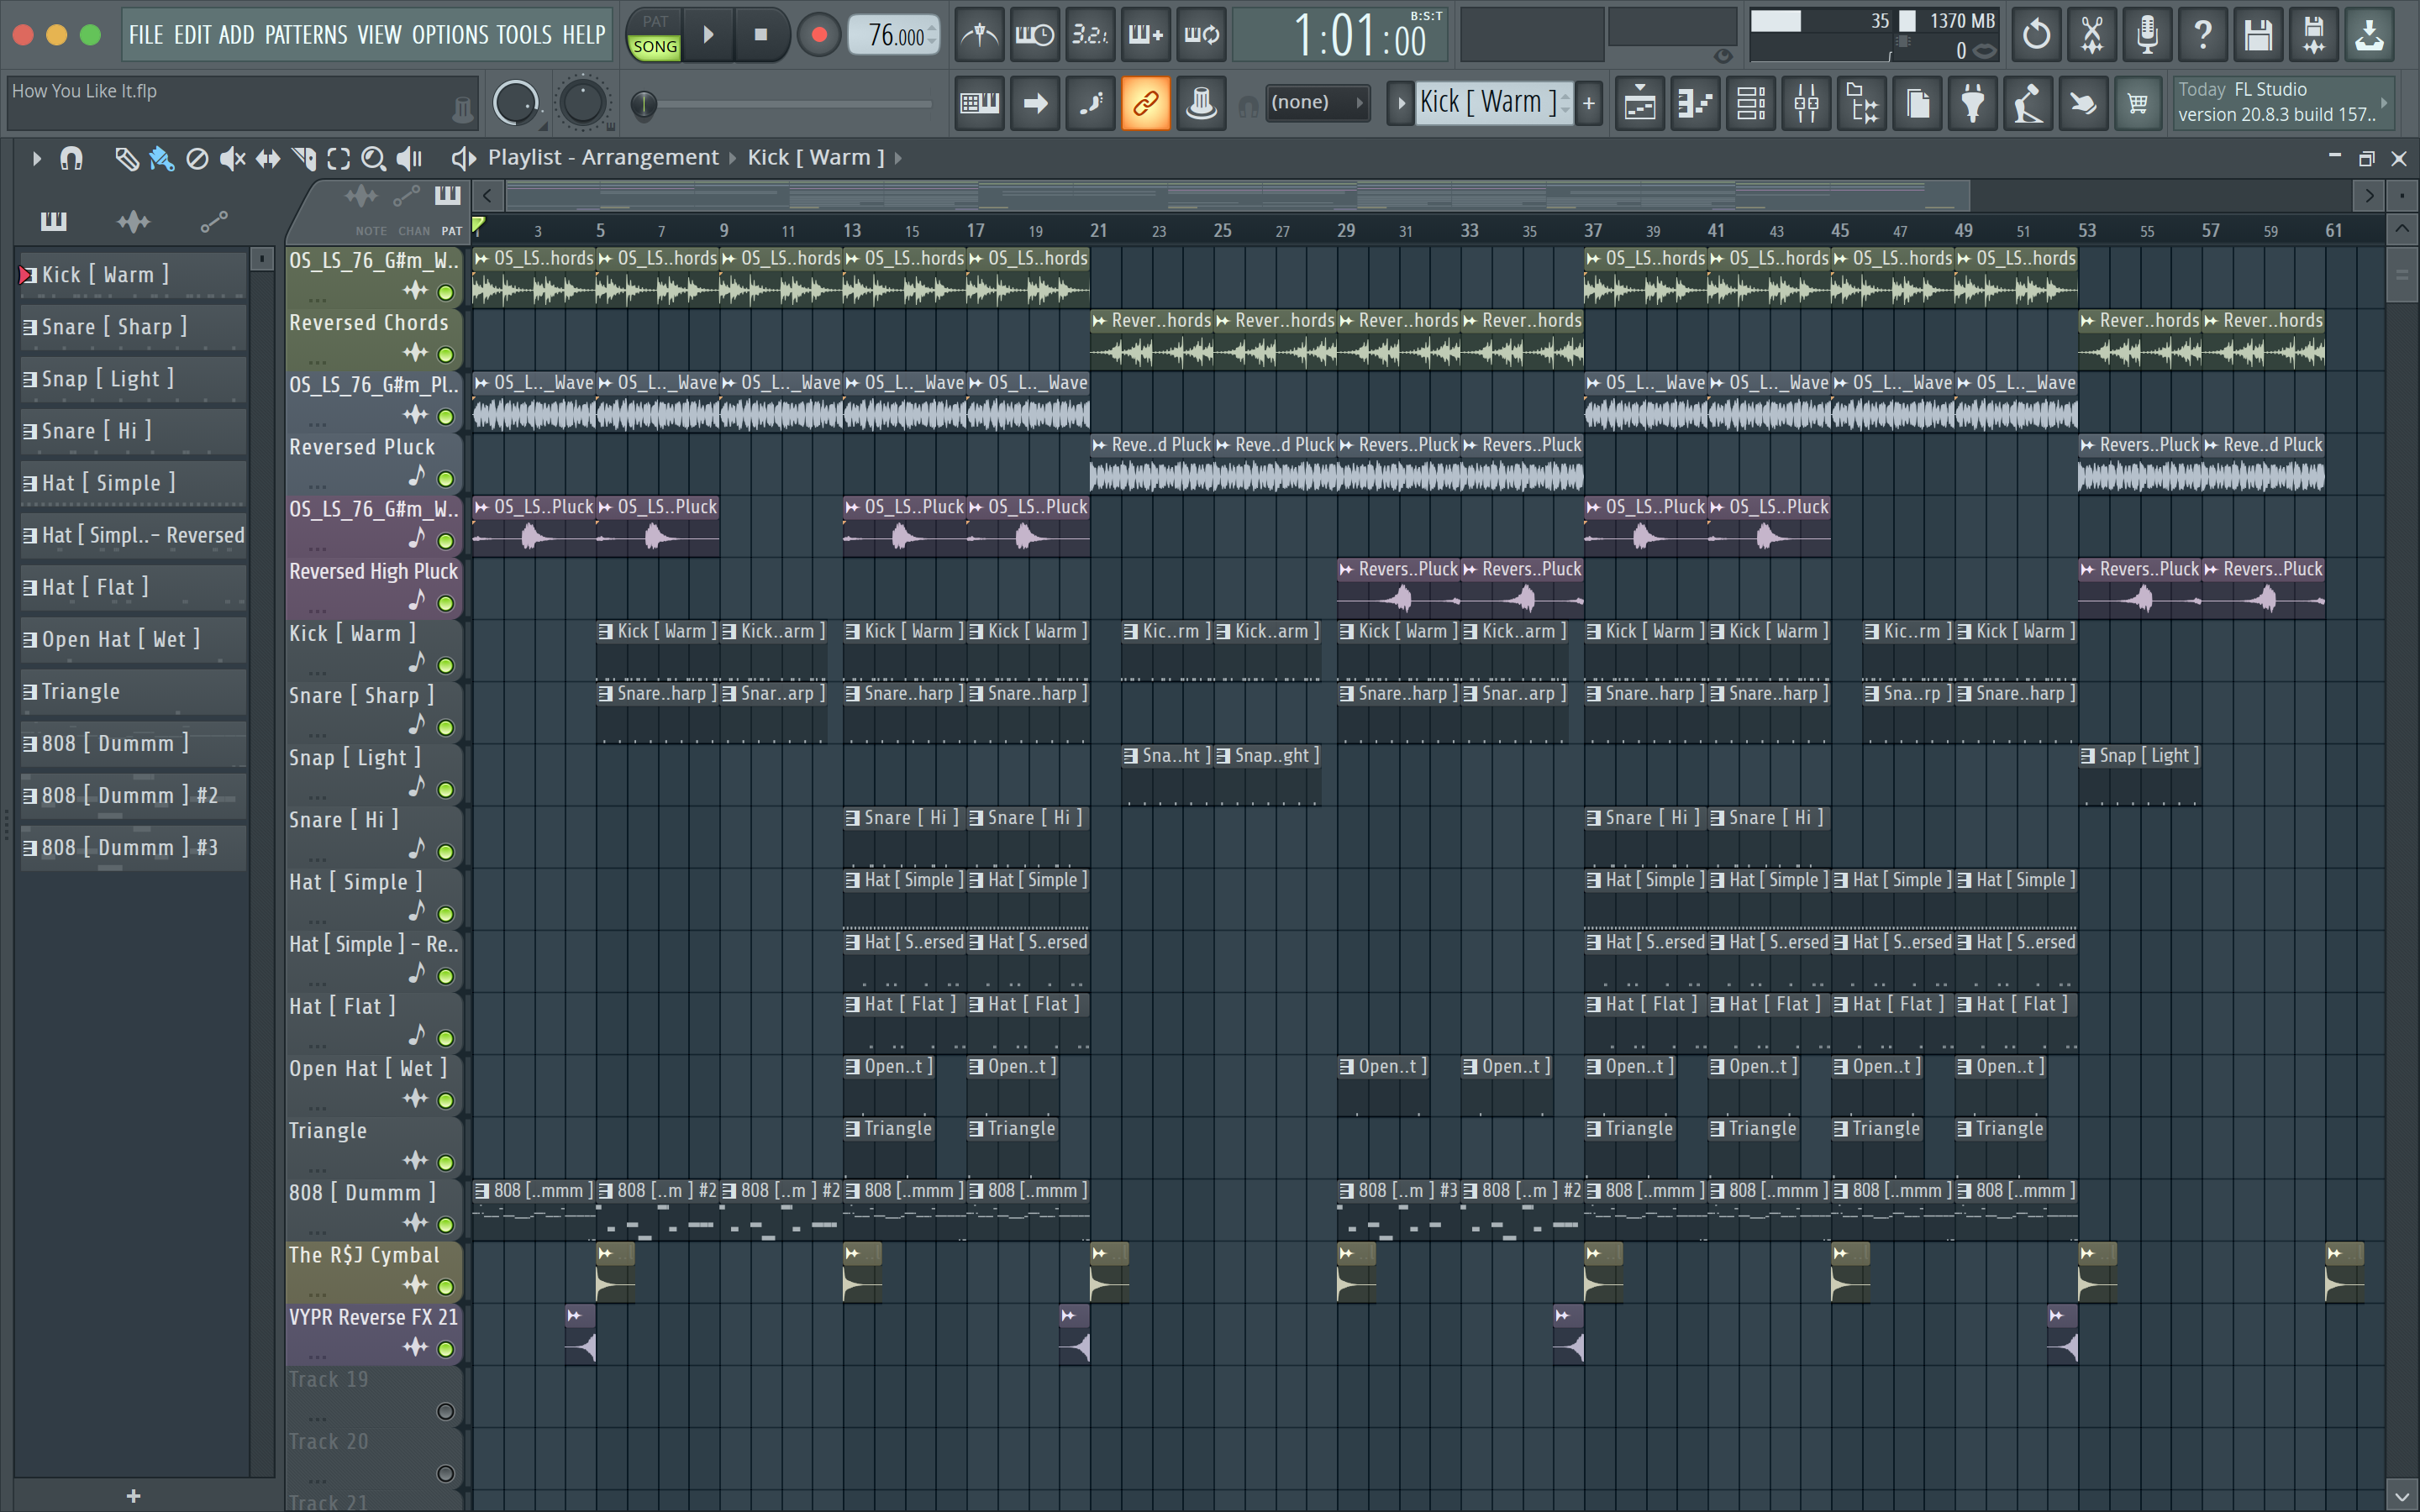Enable wait for input to start
This screenshot has height=1512, width=2420.
tap(1034, 35)
